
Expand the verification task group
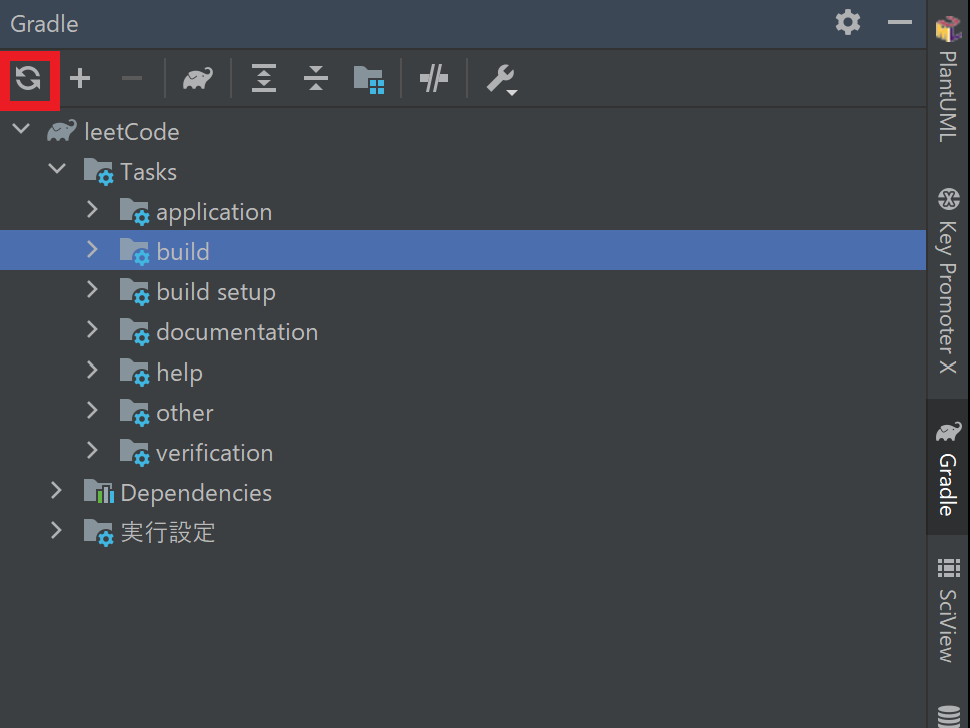[92, 450]
